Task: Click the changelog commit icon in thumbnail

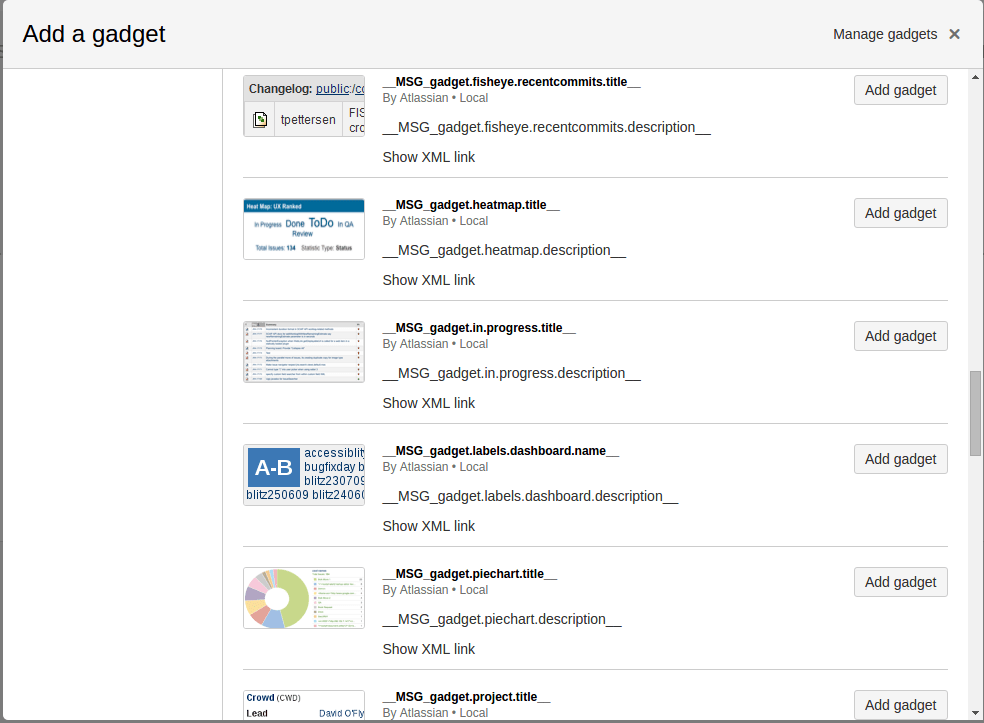Action: (260, 120)
